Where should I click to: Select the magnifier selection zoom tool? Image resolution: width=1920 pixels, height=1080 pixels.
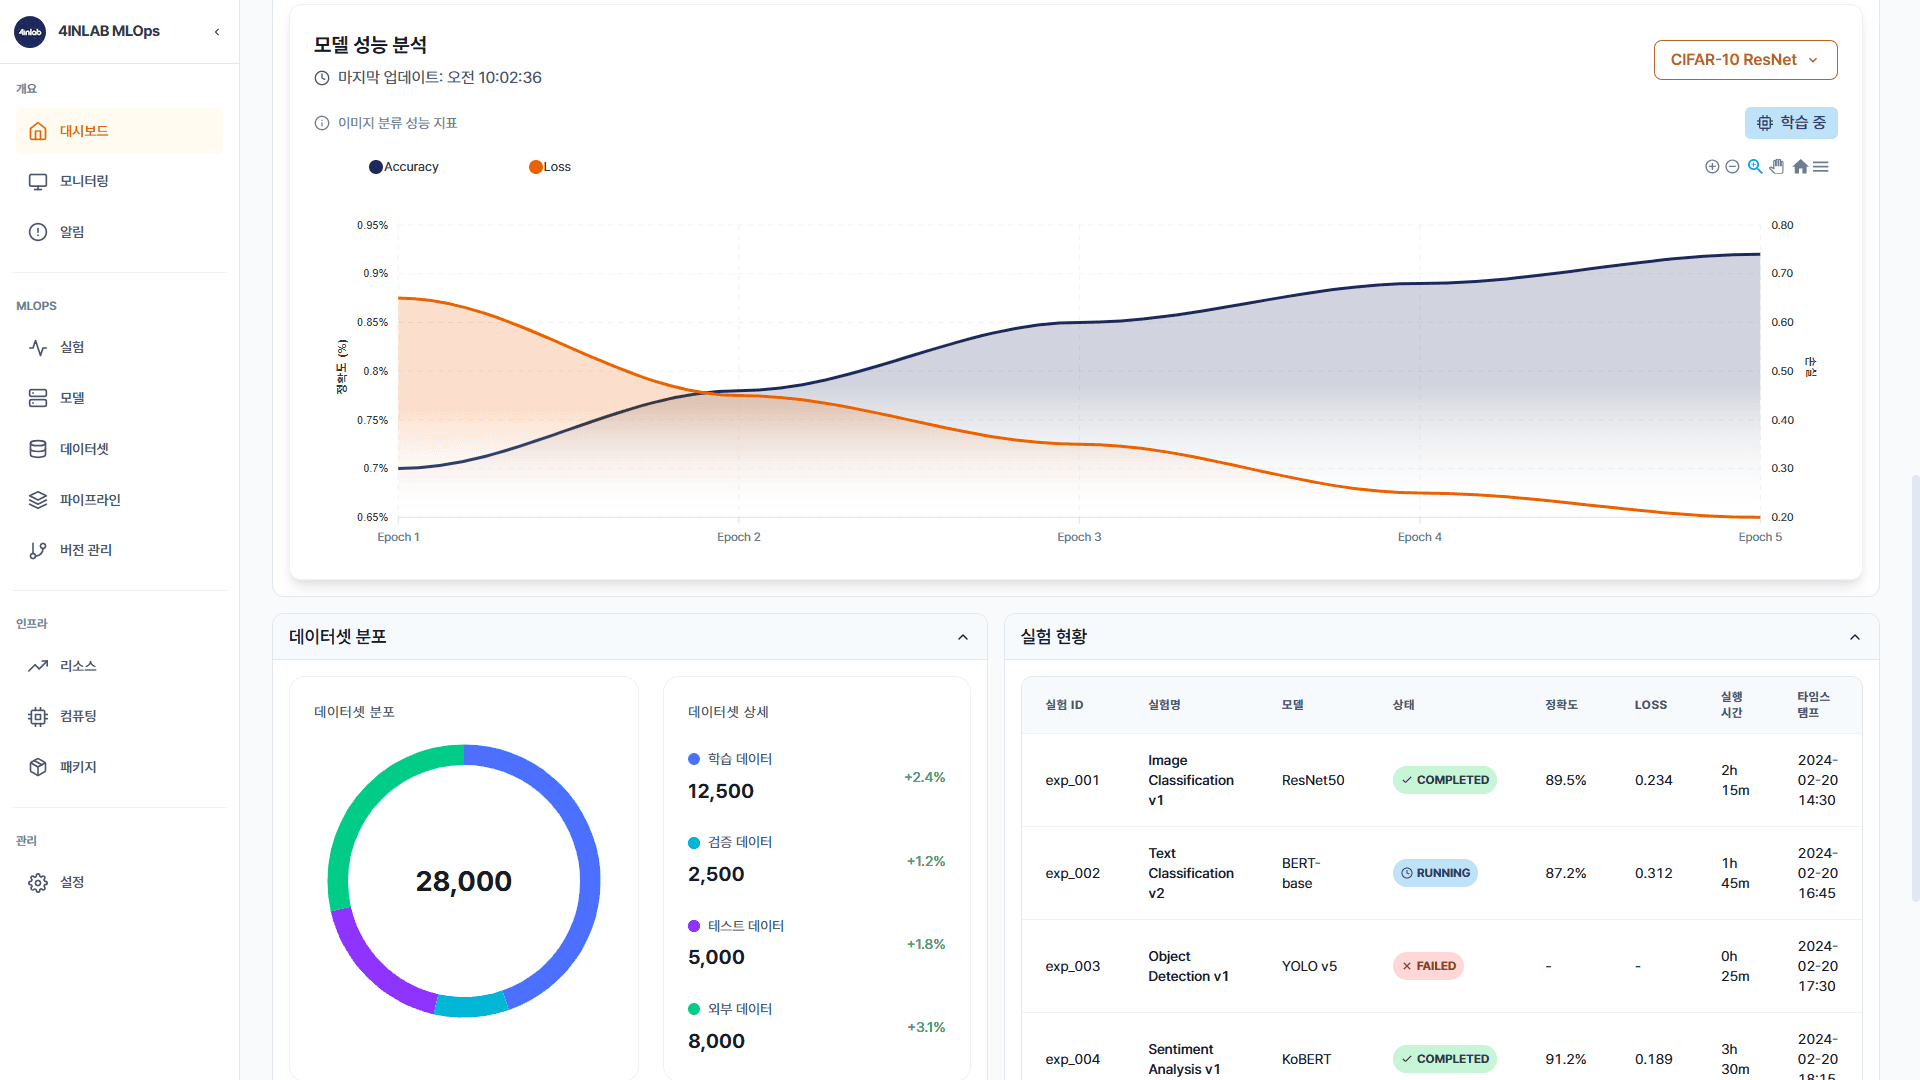click(x=1755, y=167)
